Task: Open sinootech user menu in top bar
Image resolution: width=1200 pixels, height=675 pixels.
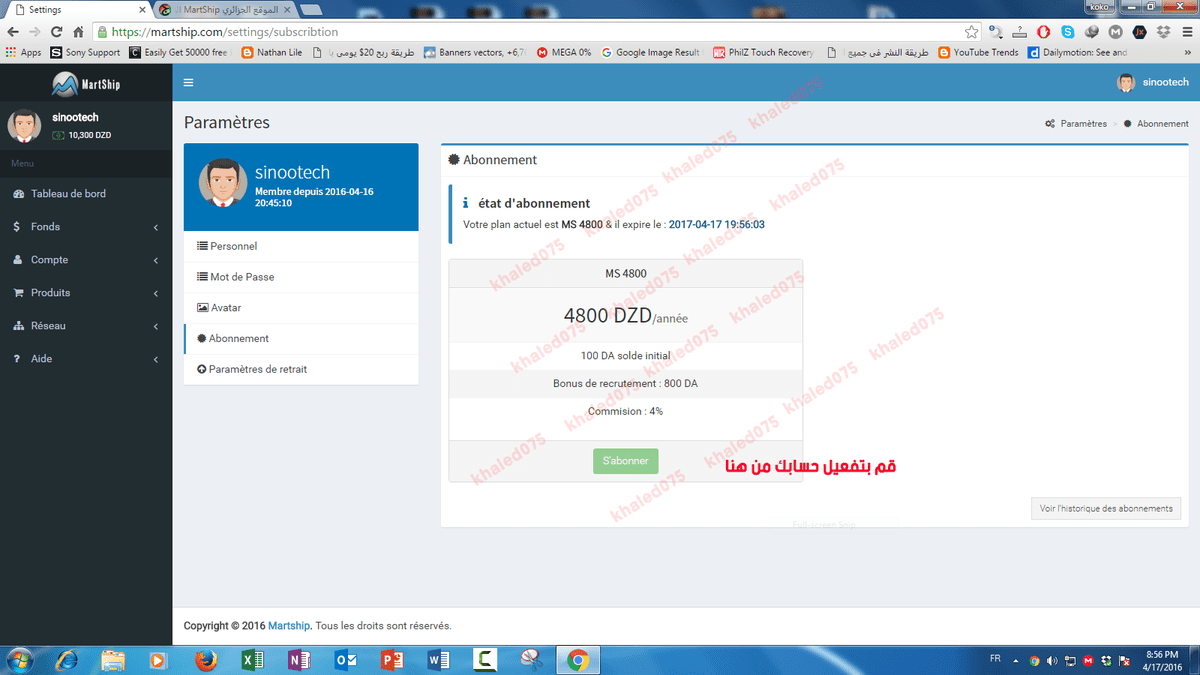Action: pyautogui.click(x=1153, y=83)
